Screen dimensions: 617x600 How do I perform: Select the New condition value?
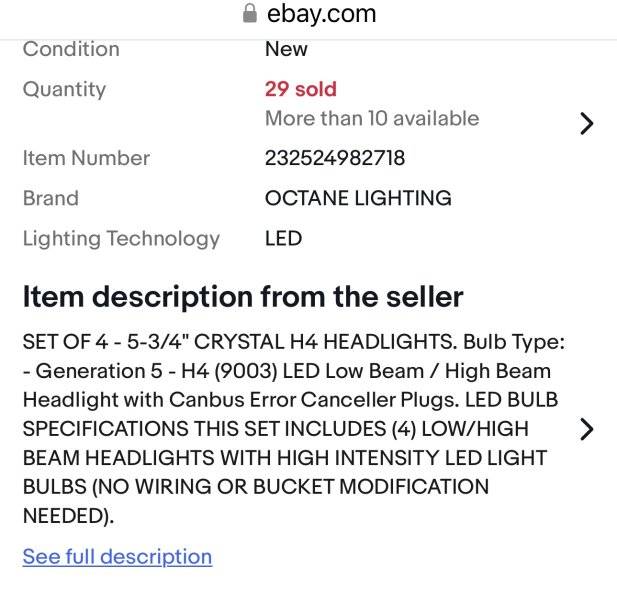pos(286,49)
